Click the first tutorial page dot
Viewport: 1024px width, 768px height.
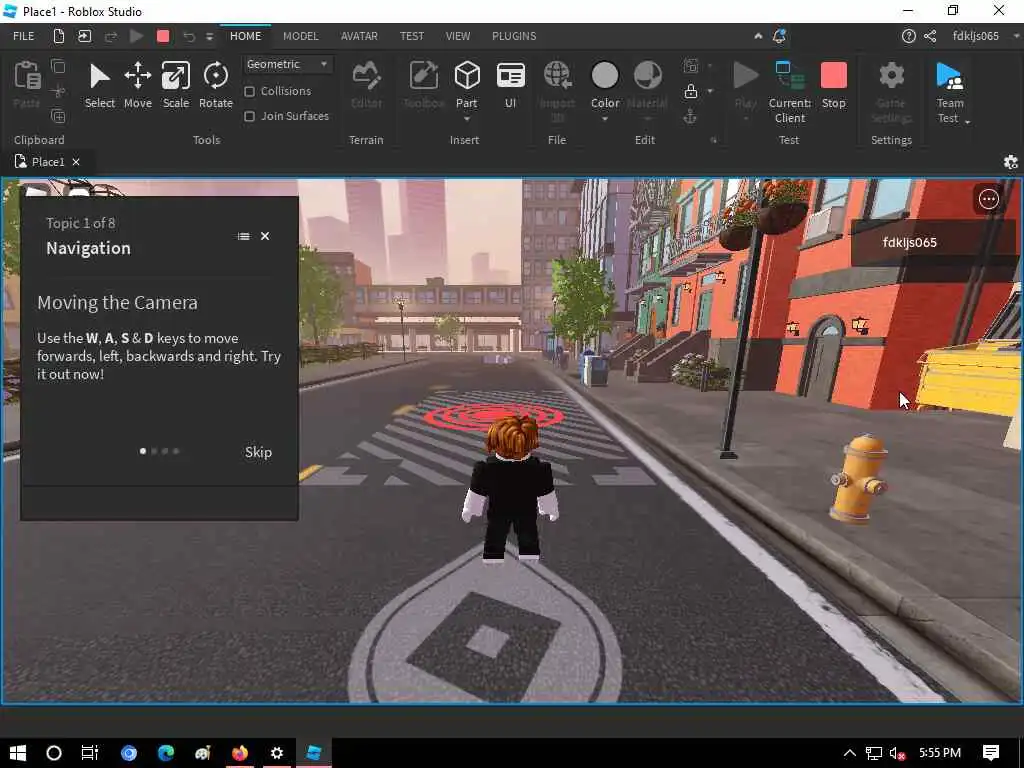[143, 451]
